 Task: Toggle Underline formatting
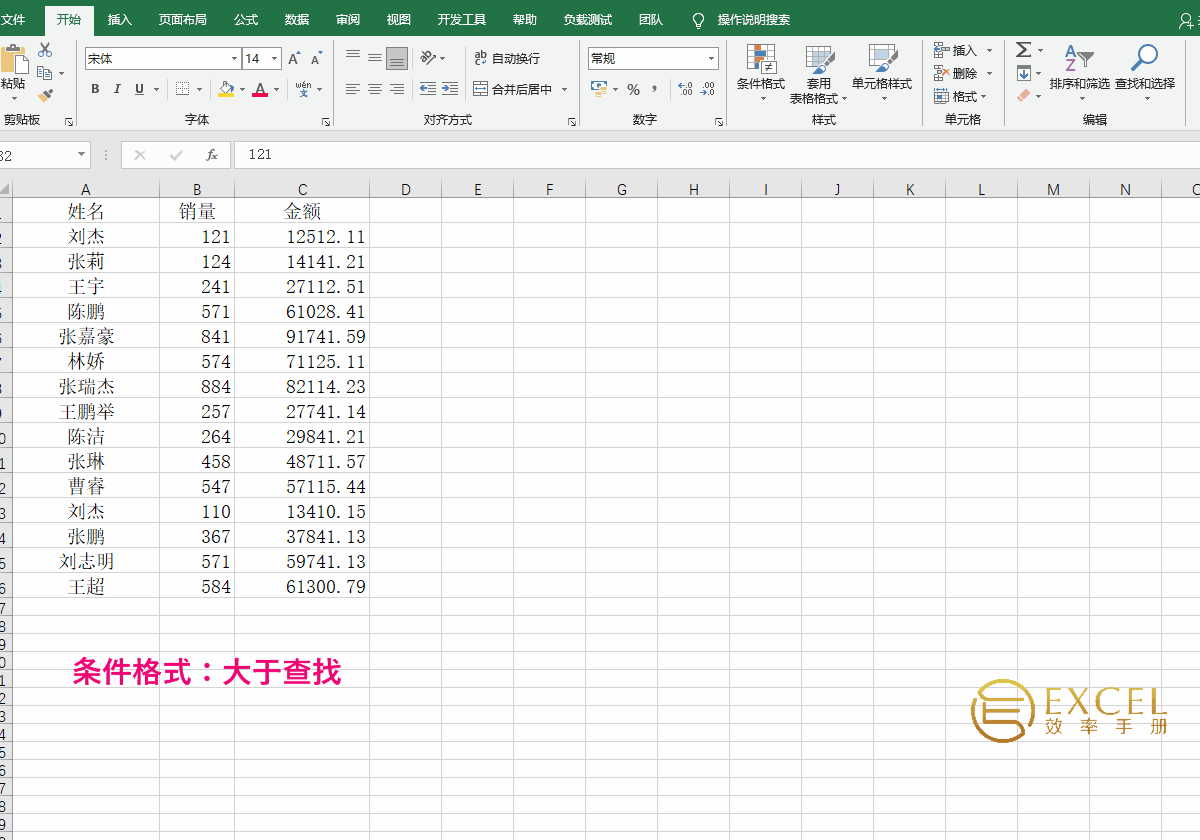(x=139, y=89)
